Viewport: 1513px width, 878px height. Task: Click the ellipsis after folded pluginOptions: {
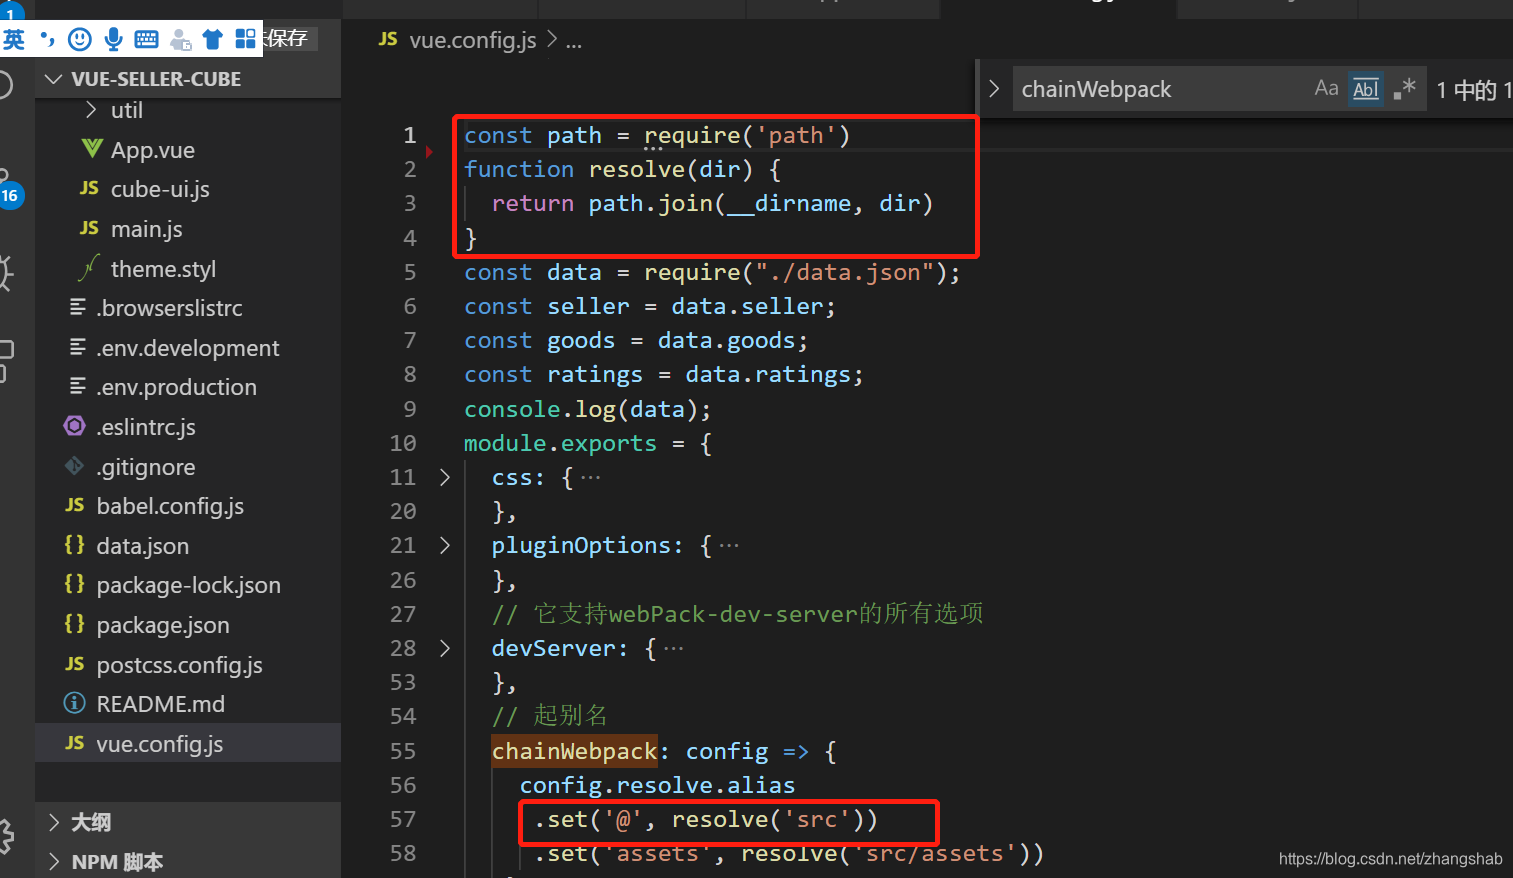click(x=729, y=546)
